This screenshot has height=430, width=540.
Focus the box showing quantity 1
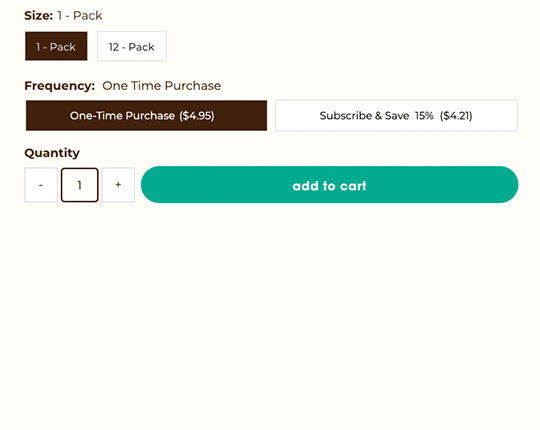coord(80,185)
